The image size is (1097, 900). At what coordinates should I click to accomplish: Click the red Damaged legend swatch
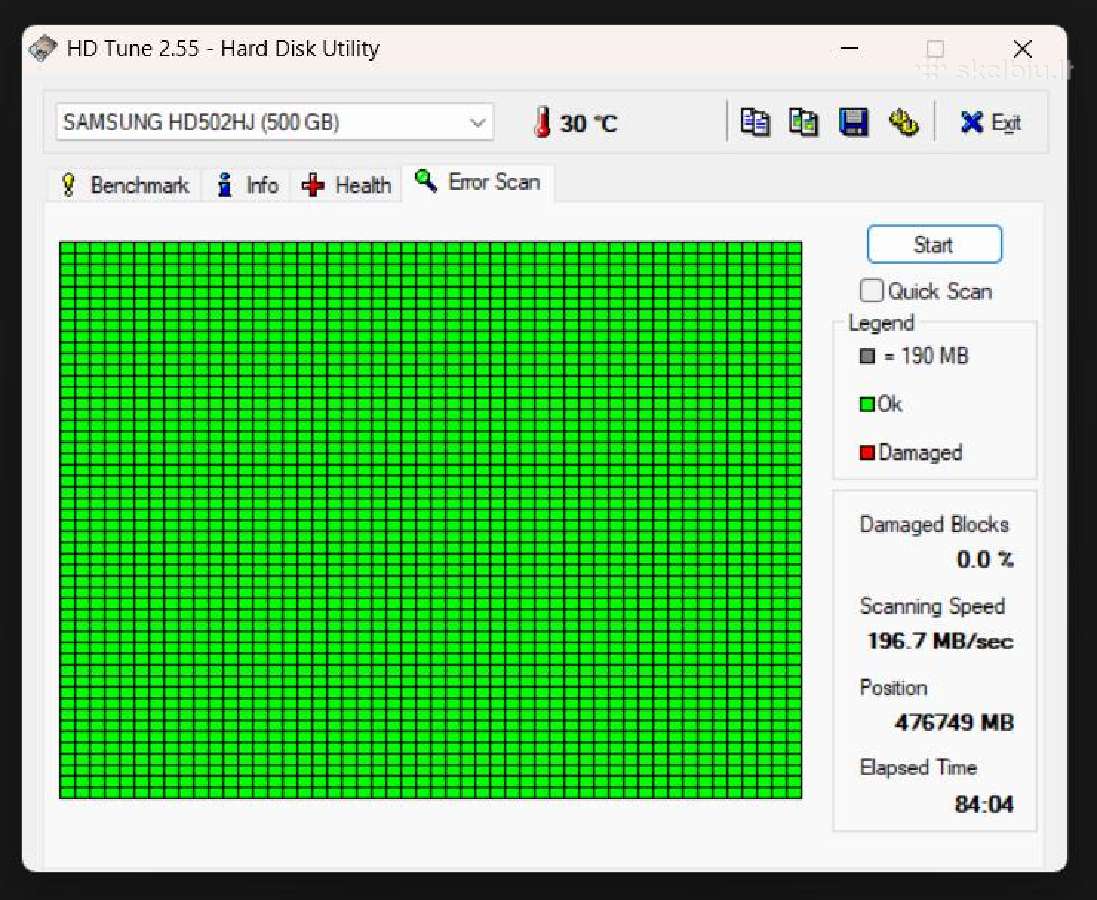pyautogui.click(x=868, y=453)
